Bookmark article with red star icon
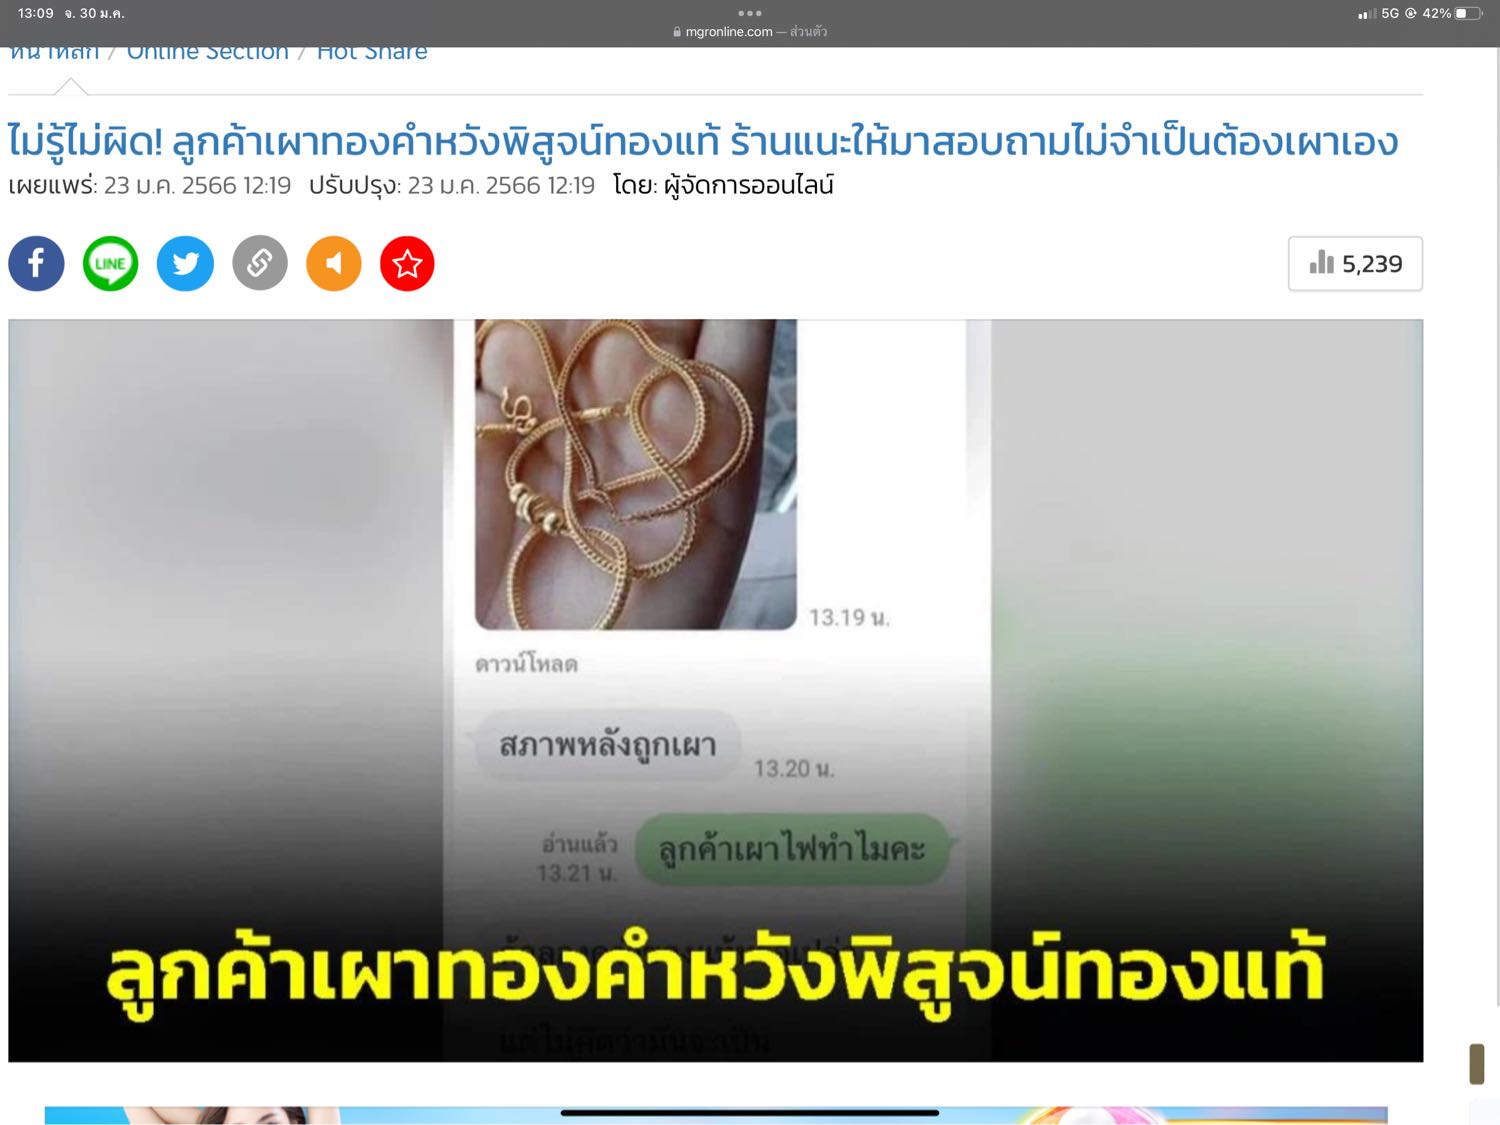The width and height of the screenshot is (1500, 1125). (x=407, y=264)
